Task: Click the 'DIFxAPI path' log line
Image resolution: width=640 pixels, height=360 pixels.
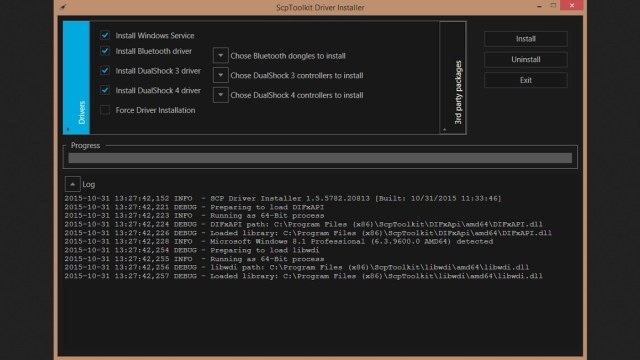Action: 303,224
